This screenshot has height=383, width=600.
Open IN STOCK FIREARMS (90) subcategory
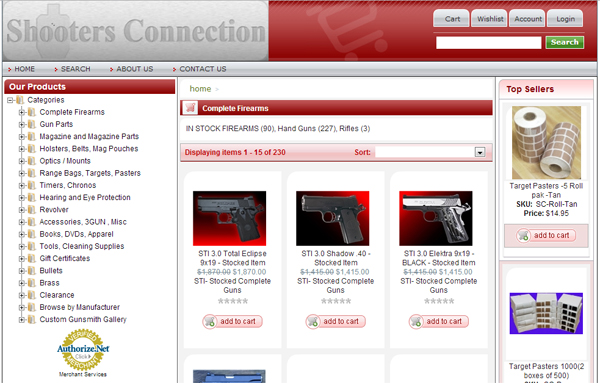click(230, 129)
